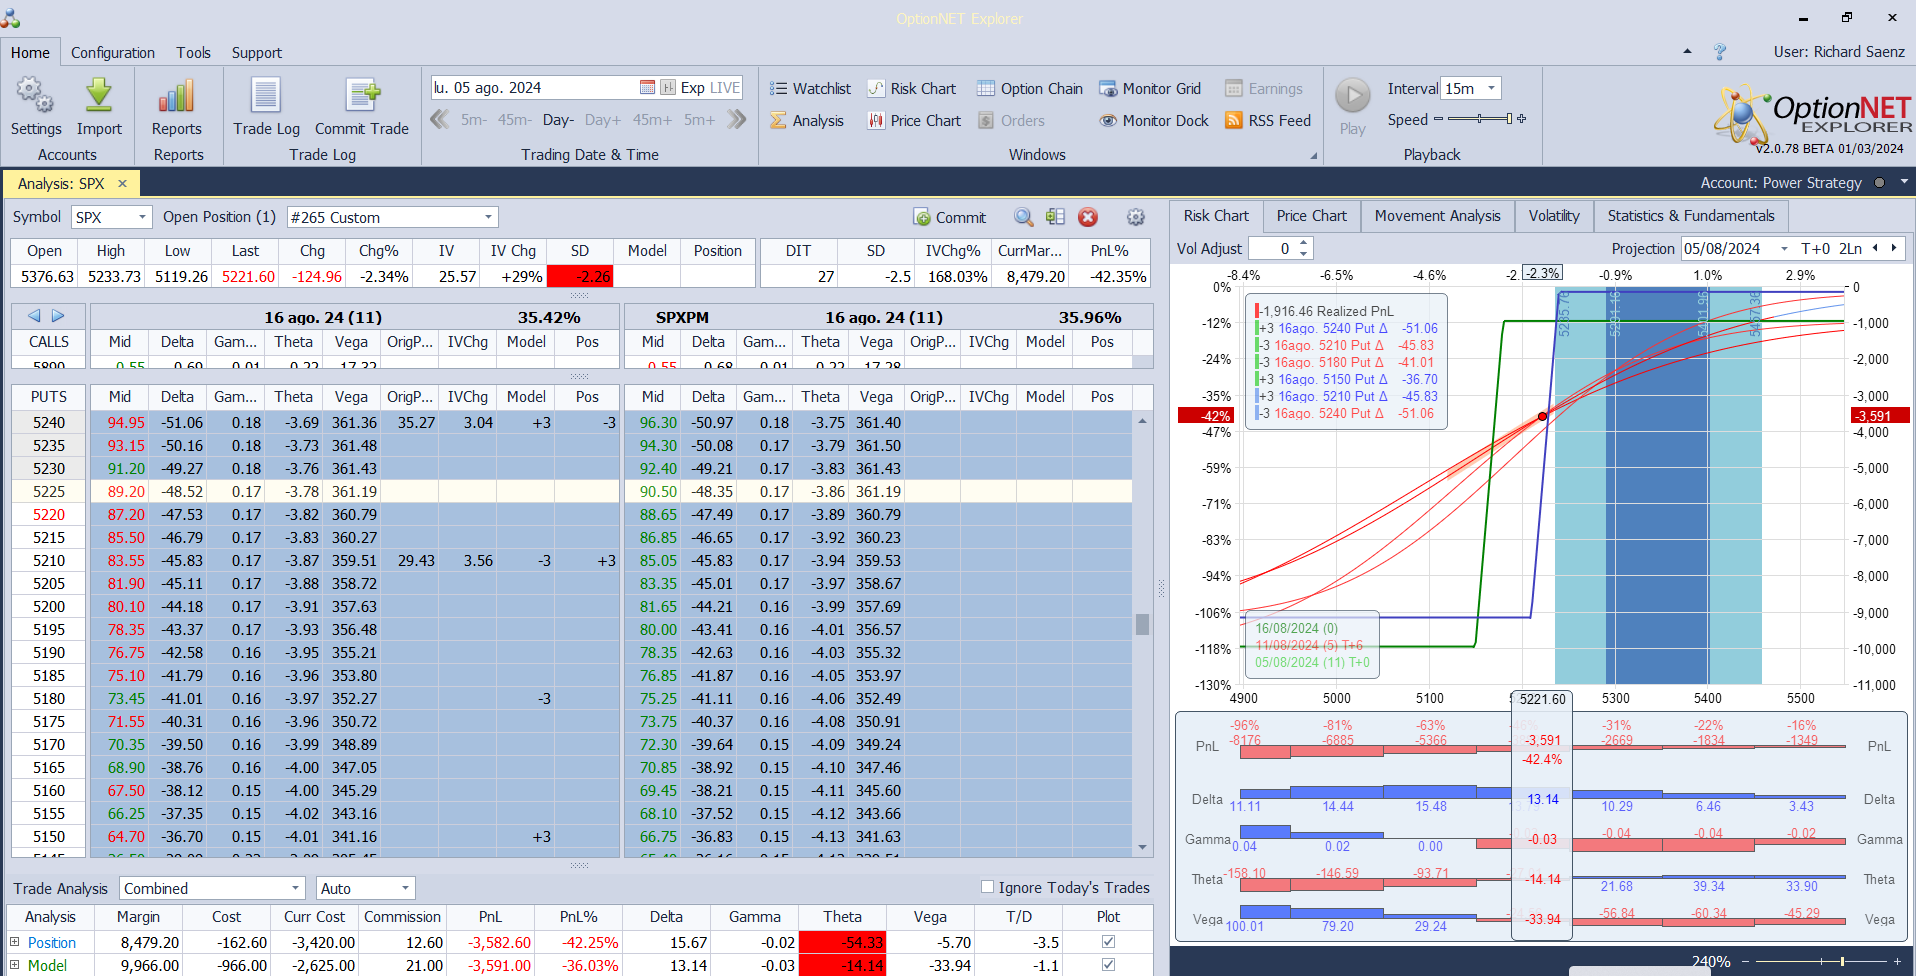Expand the Model row in Trade Analysis

pos(15,964)
